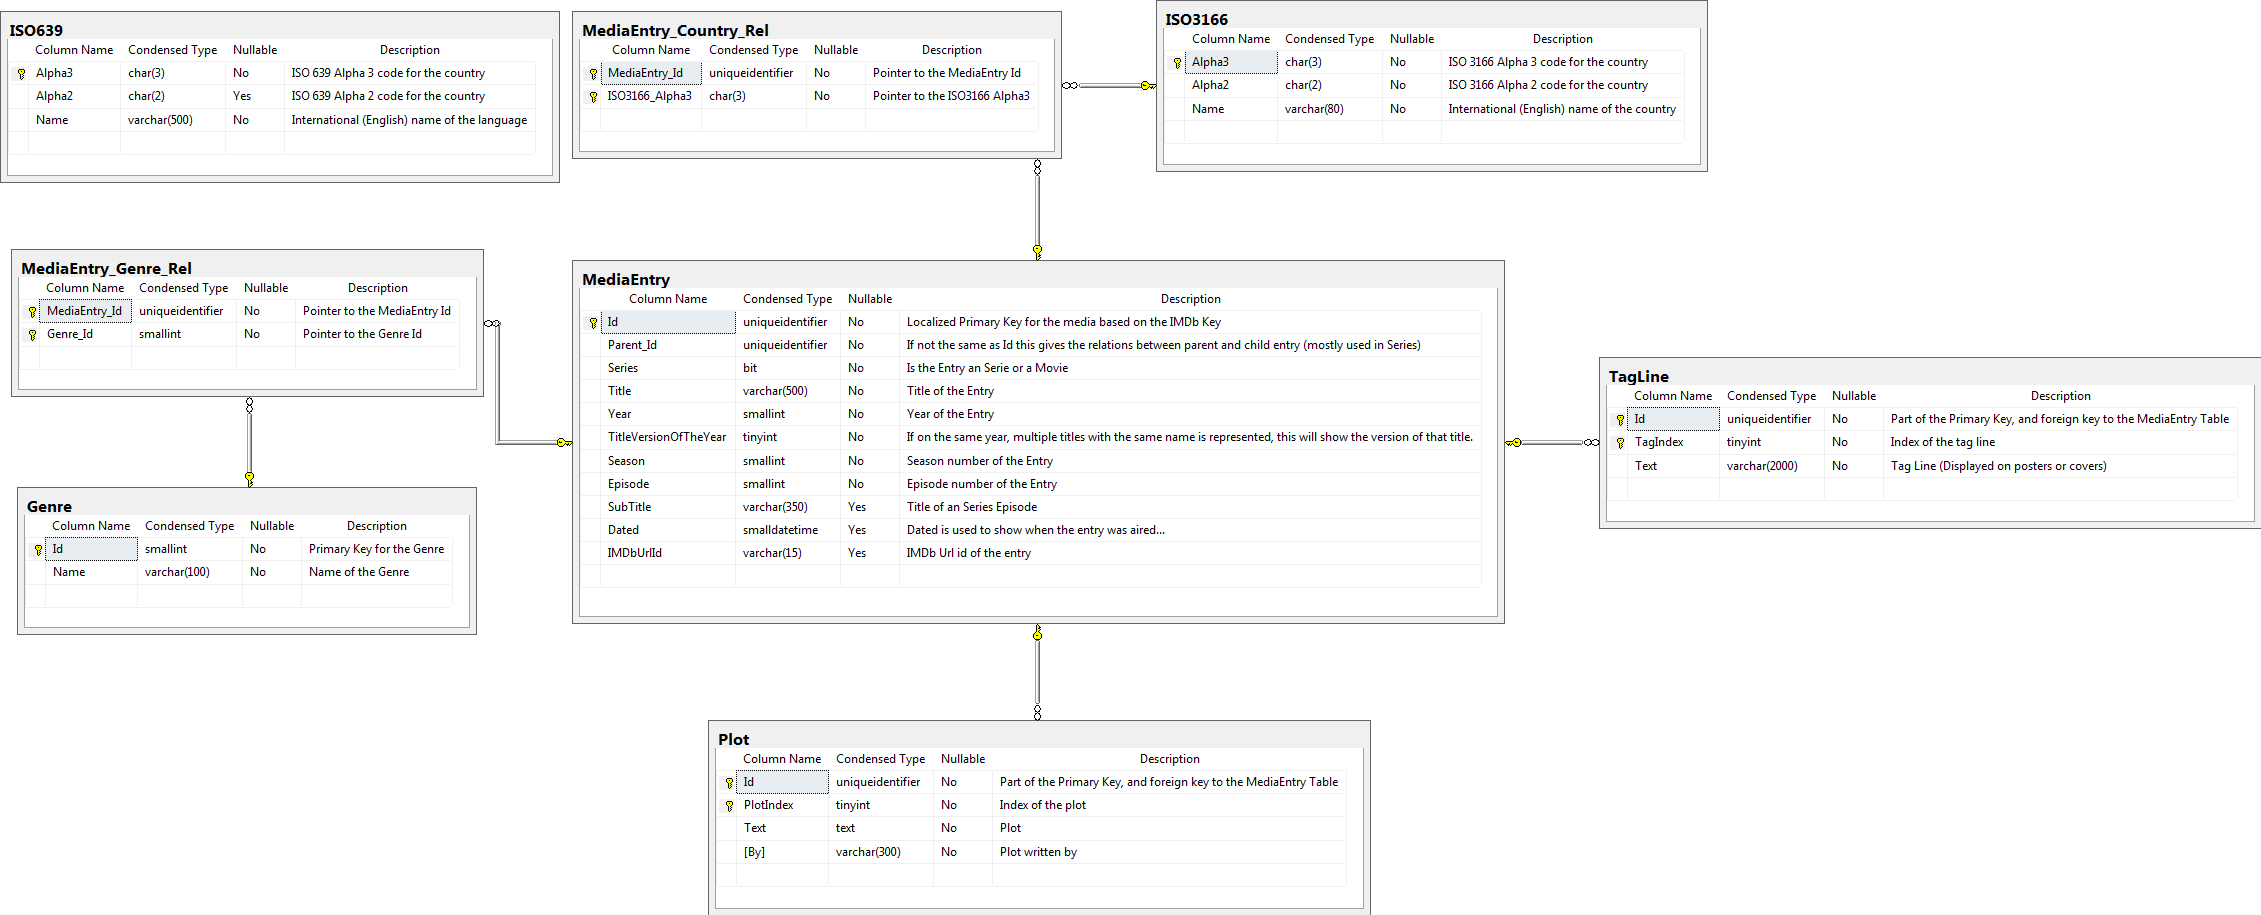Click 'Tag Line (Displayed on posters or covers)' description
The height and width of the screenshot is (915, 2261).
point(1998,466)
